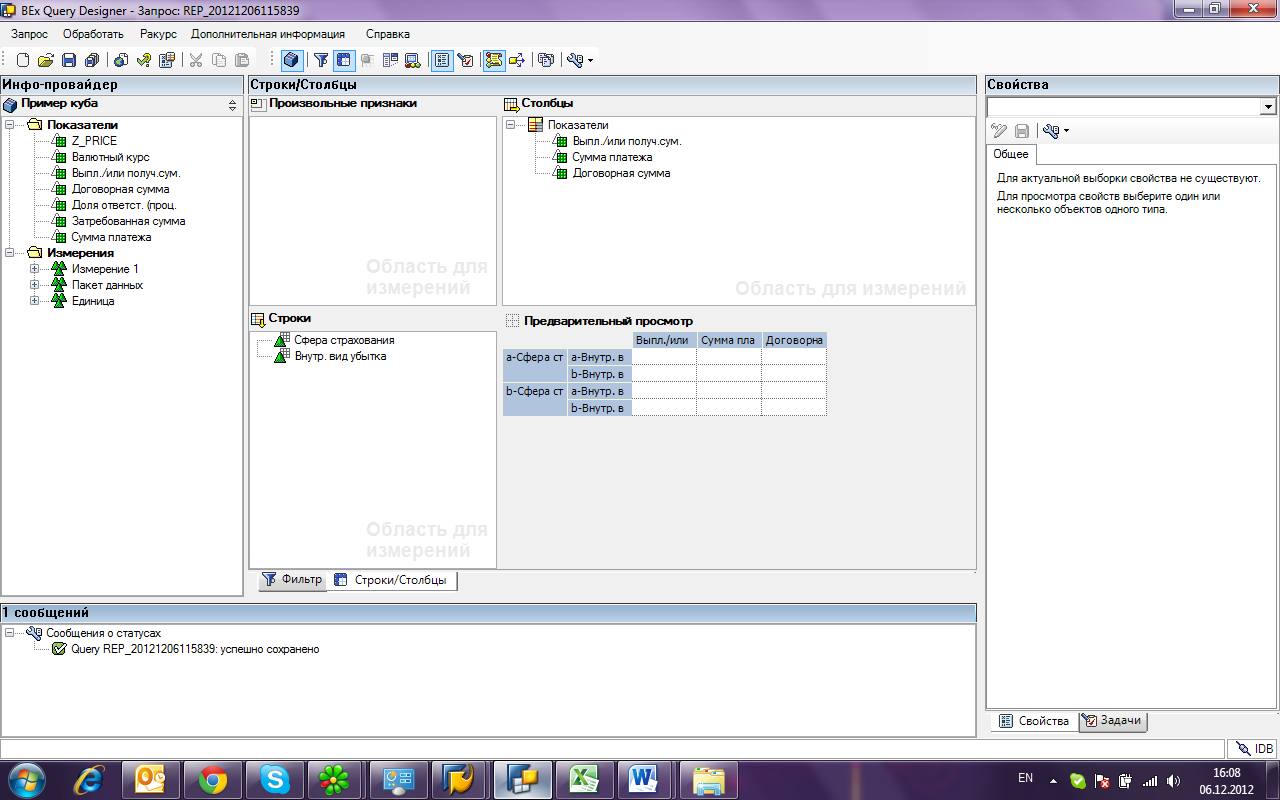Click the Cut scissors icon

tap(196, 60)
